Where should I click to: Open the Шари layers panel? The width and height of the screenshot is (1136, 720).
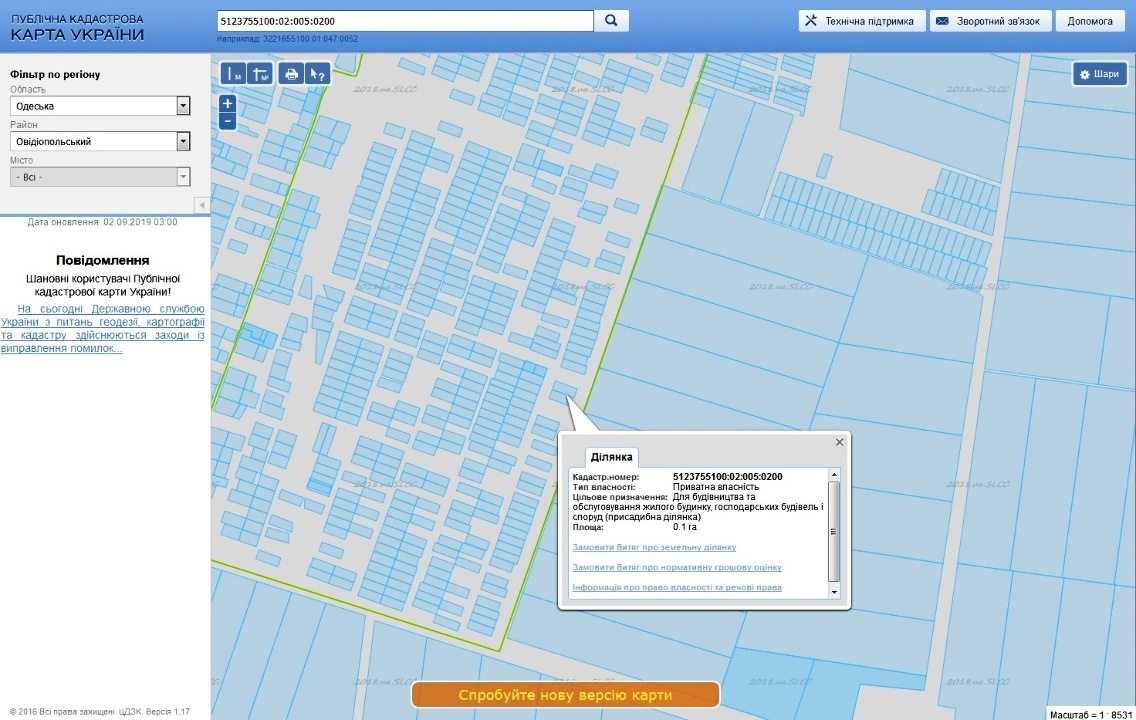(x=1100, y=74)
